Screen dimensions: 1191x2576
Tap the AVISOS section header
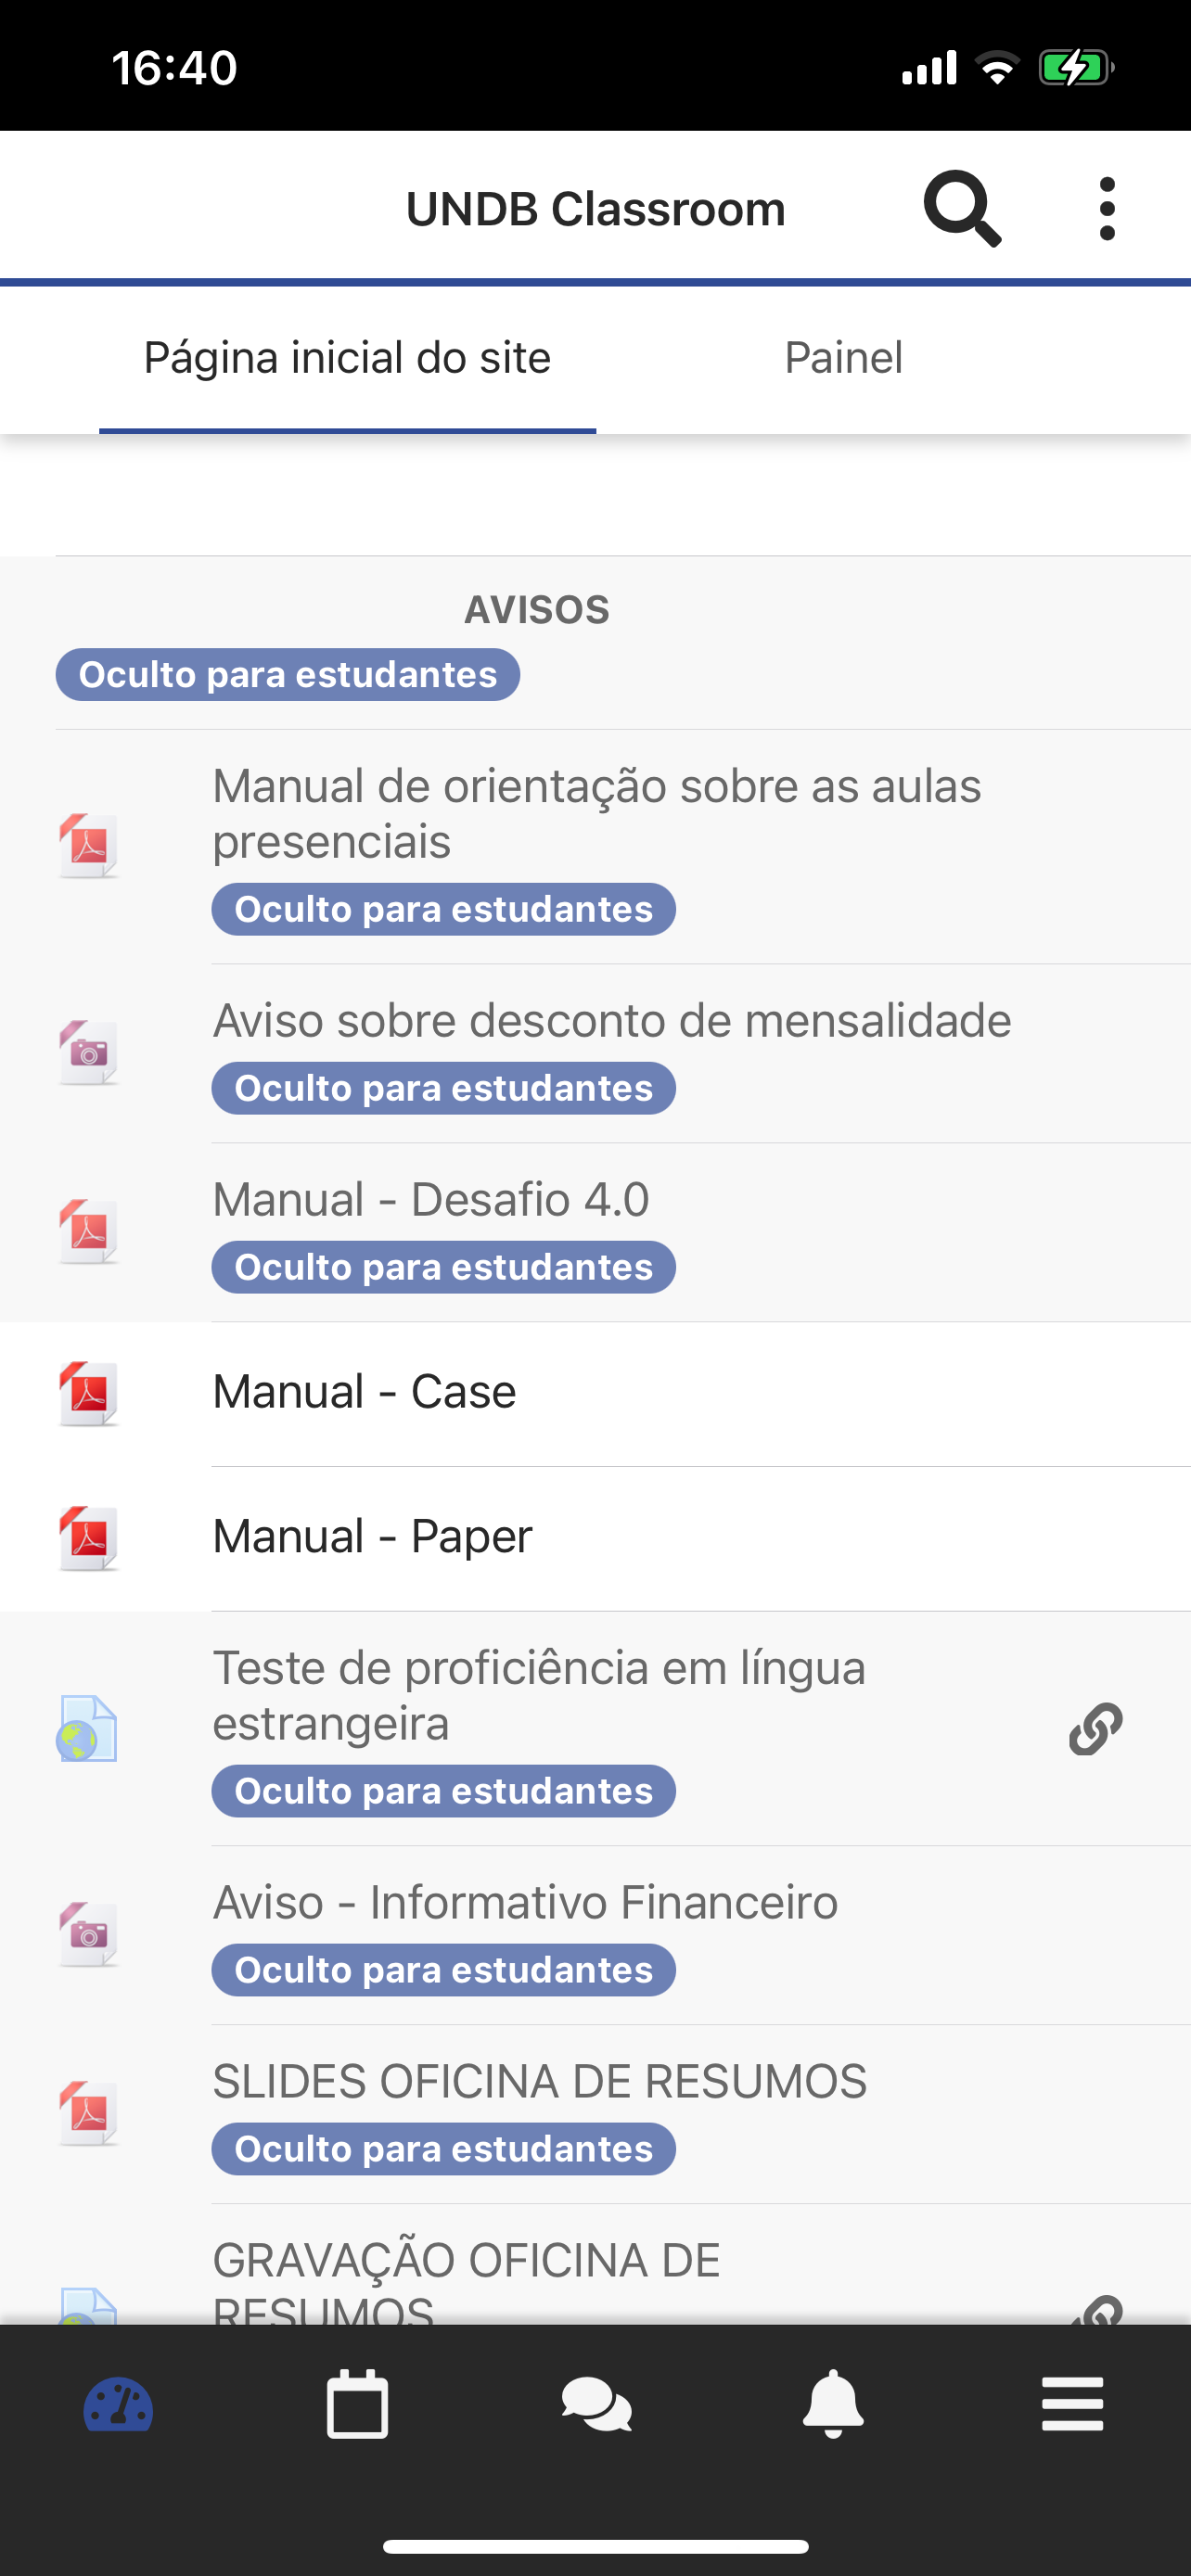point(537,610)
